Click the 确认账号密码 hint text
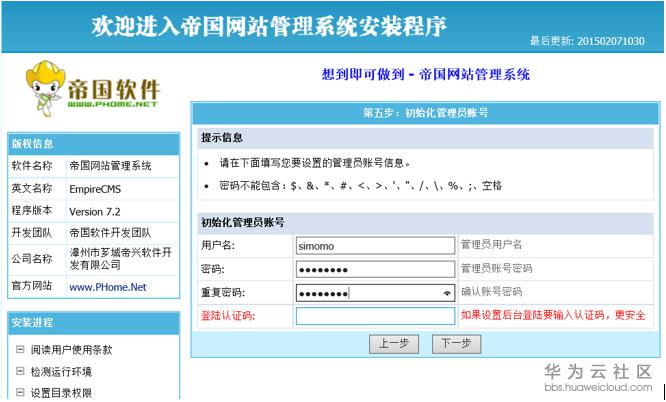The height and width of the screenshot is (402, 666). click(x=491, y=292)
